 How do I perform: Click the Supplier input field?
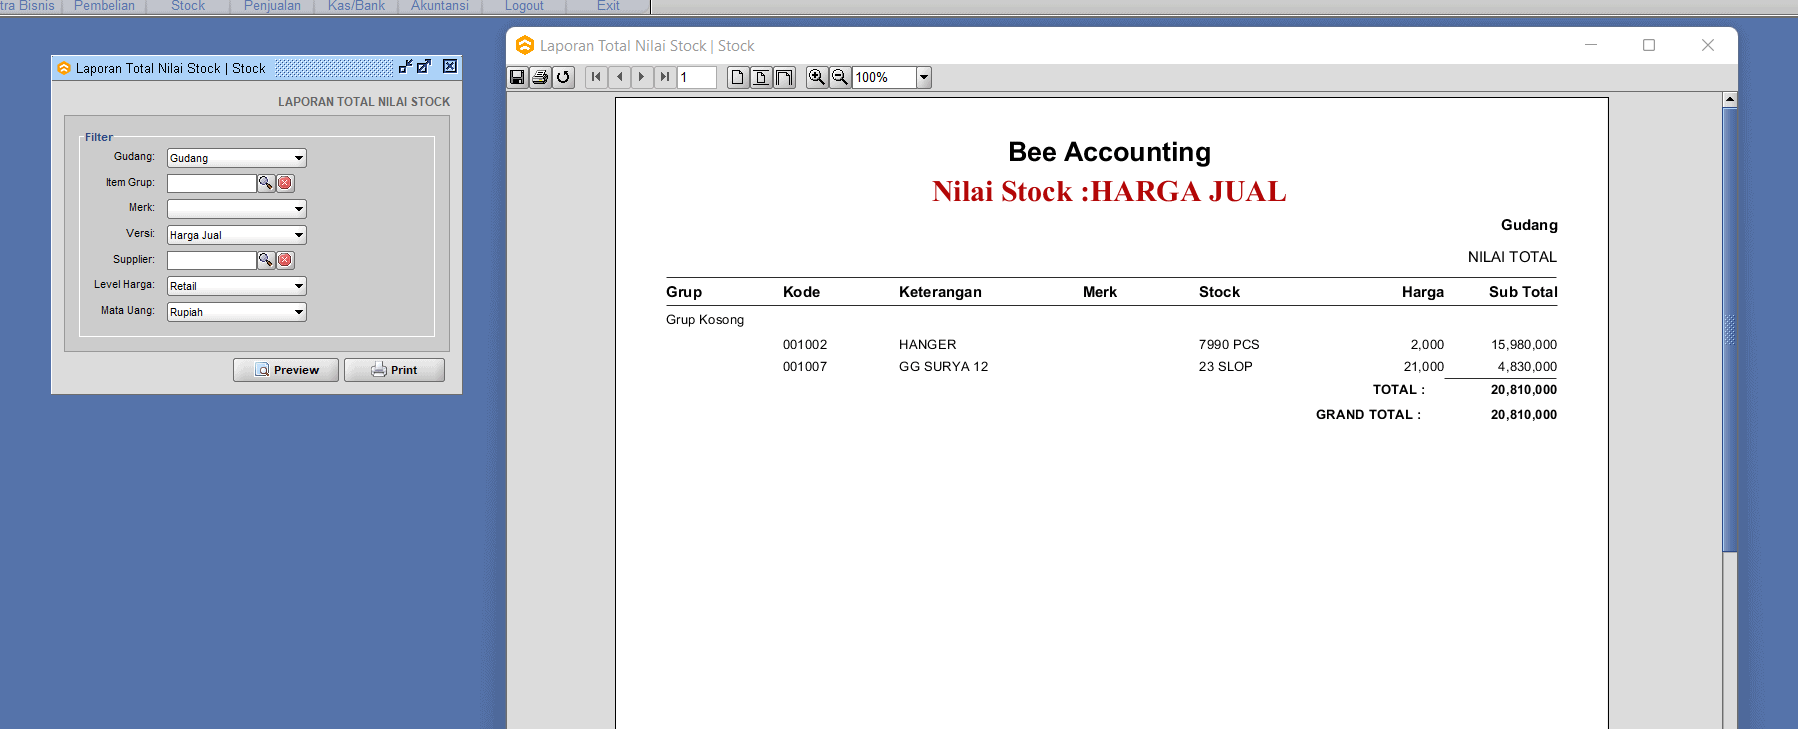212,260
